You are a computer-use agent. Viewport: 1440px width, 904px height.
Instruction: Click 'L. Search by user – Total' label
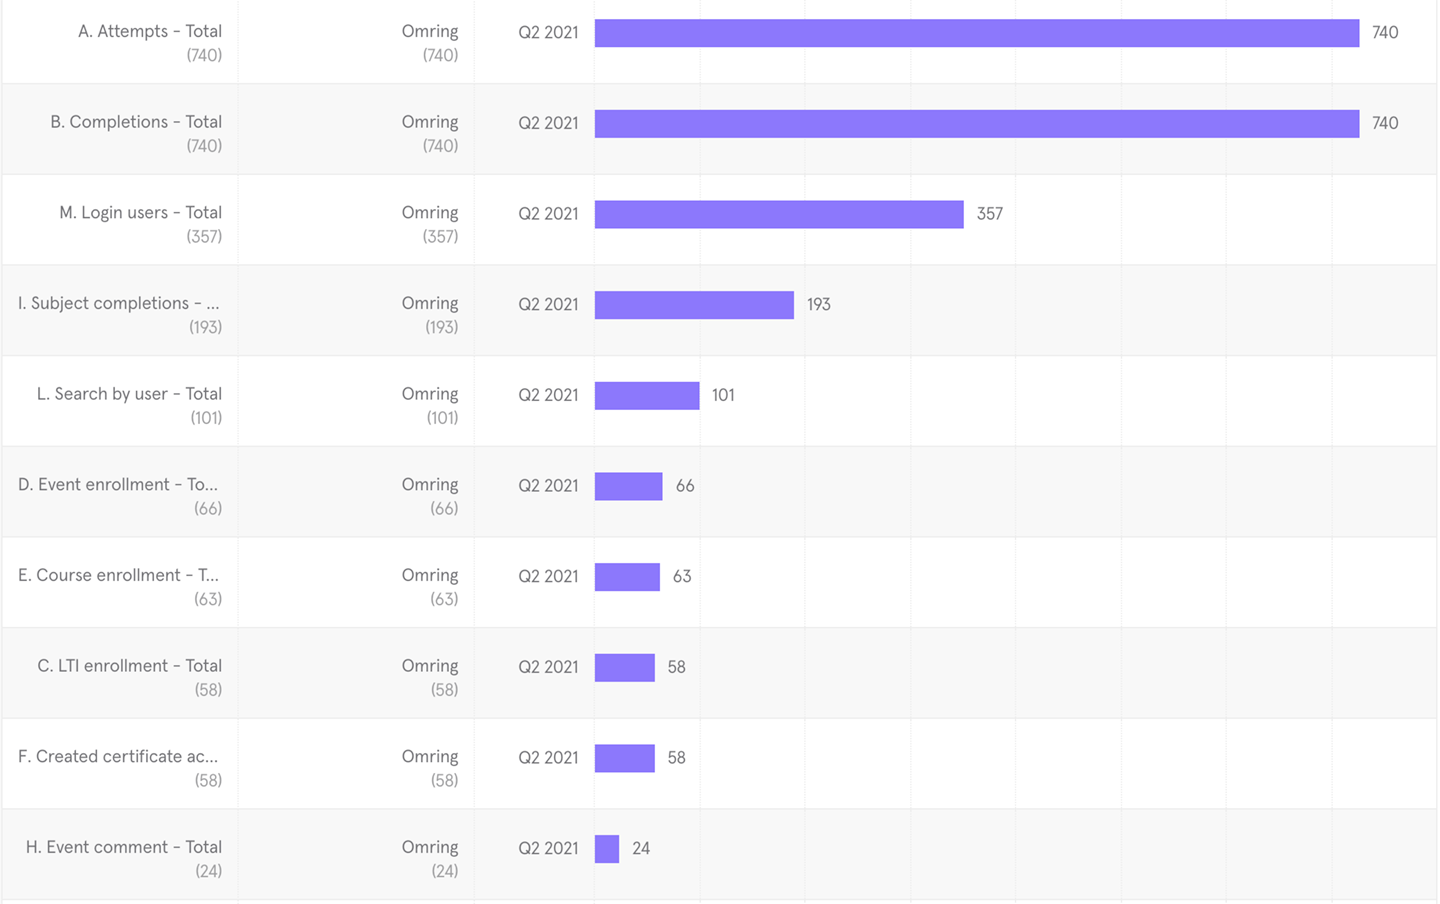[x=129, y=394]
